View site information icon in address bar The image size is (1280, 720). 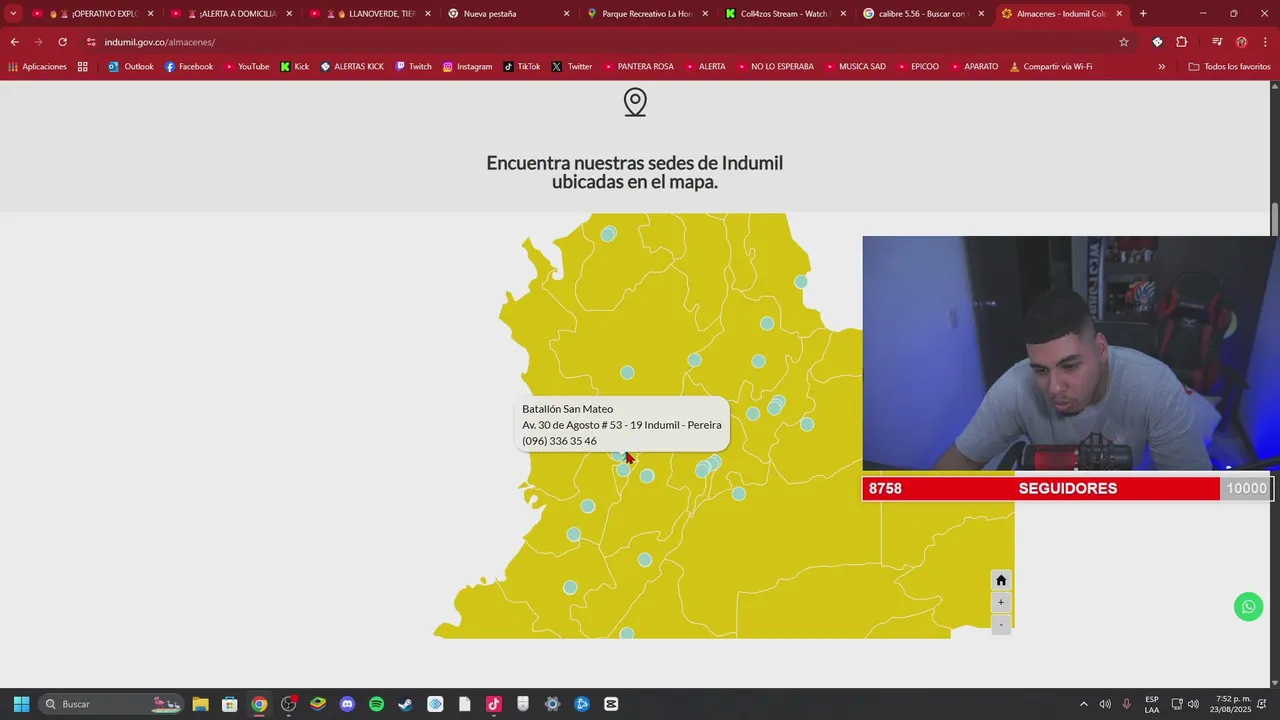[91, 42]
